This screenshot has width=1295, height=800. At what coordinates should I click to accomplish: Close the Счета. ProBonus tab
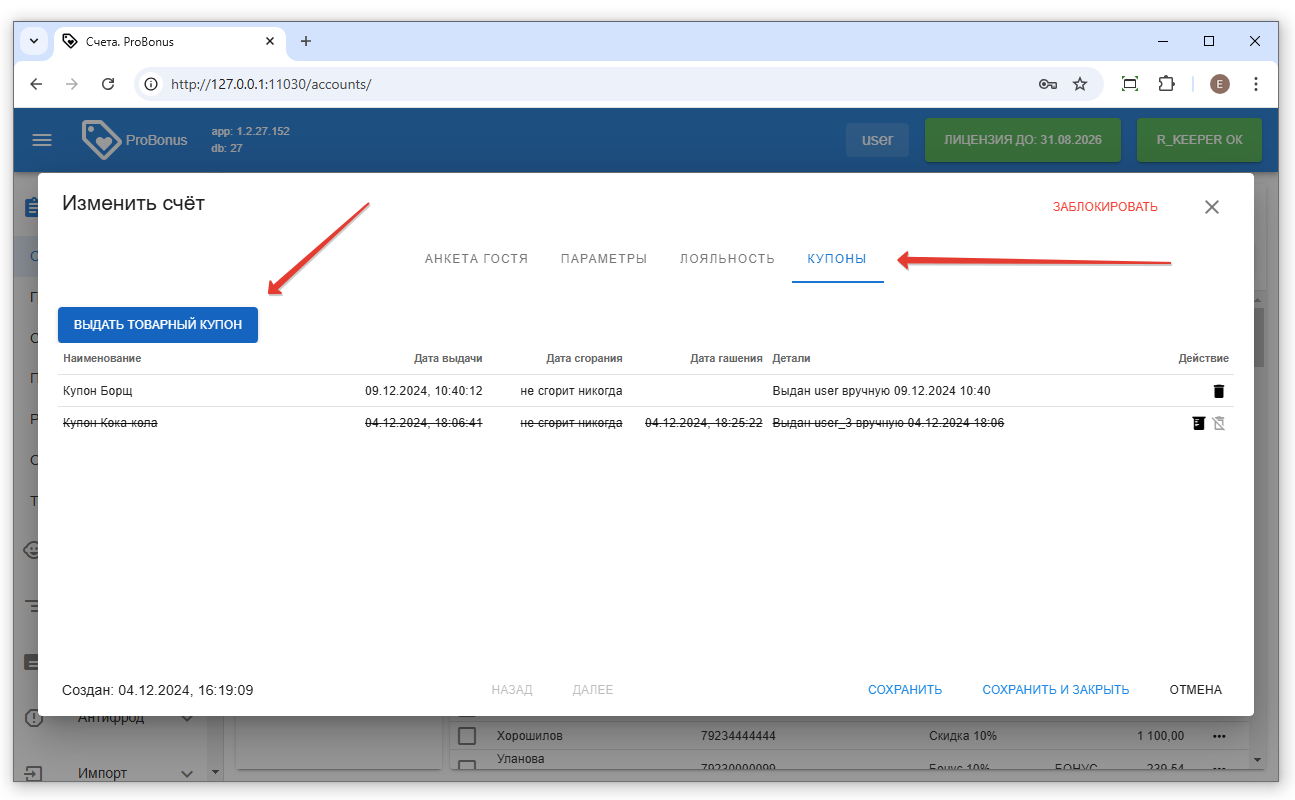(x=270, y=41)
